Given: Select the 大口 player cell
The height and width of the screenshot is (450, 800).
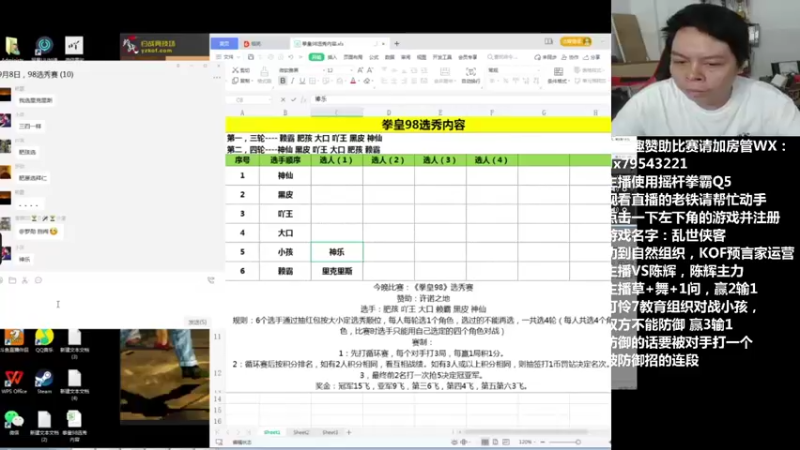Looking at the screenshot, I should (285, 233).
